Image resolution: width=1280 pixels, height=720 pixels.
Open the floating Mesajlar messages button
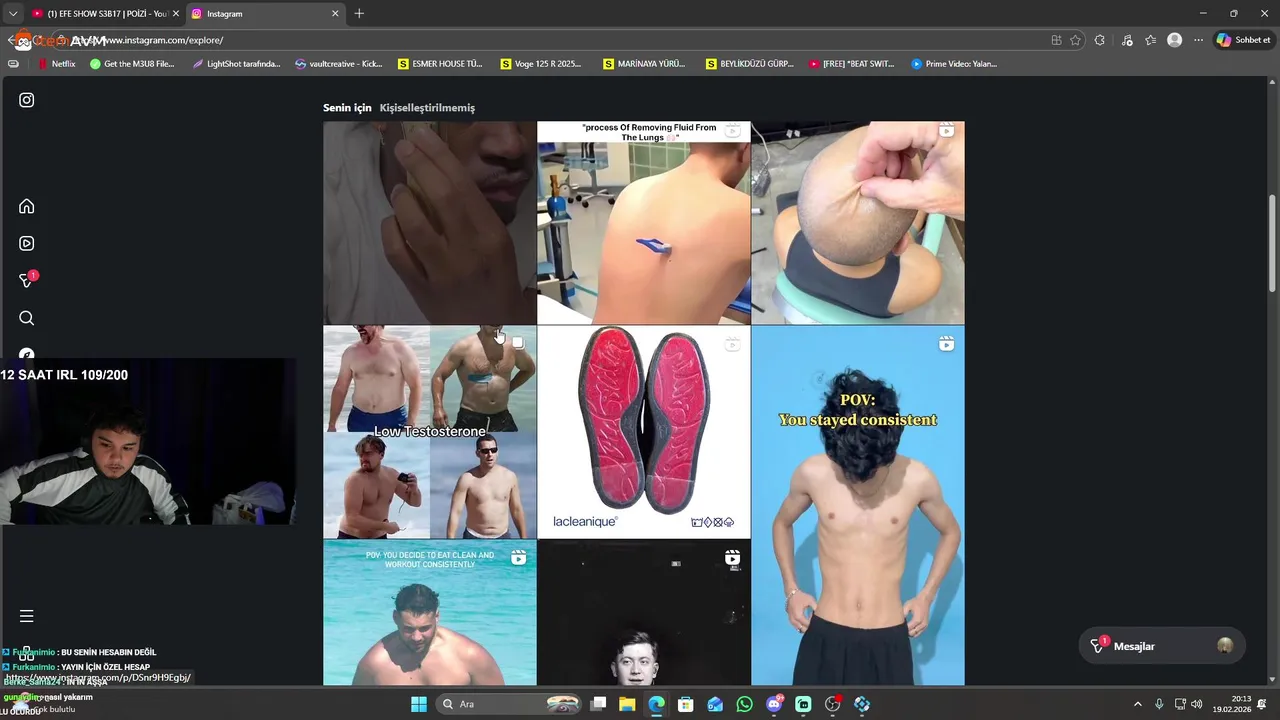(1162, 646)
